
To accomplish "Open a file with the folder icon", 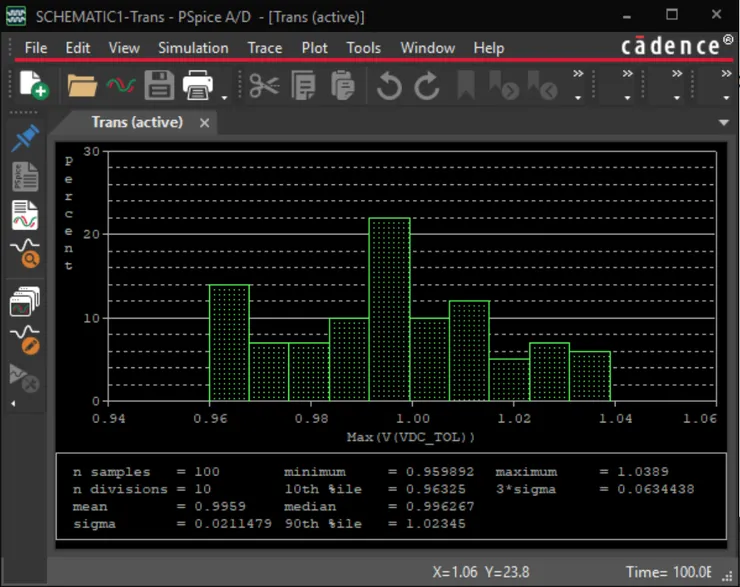I will click(x=82, y=86).
